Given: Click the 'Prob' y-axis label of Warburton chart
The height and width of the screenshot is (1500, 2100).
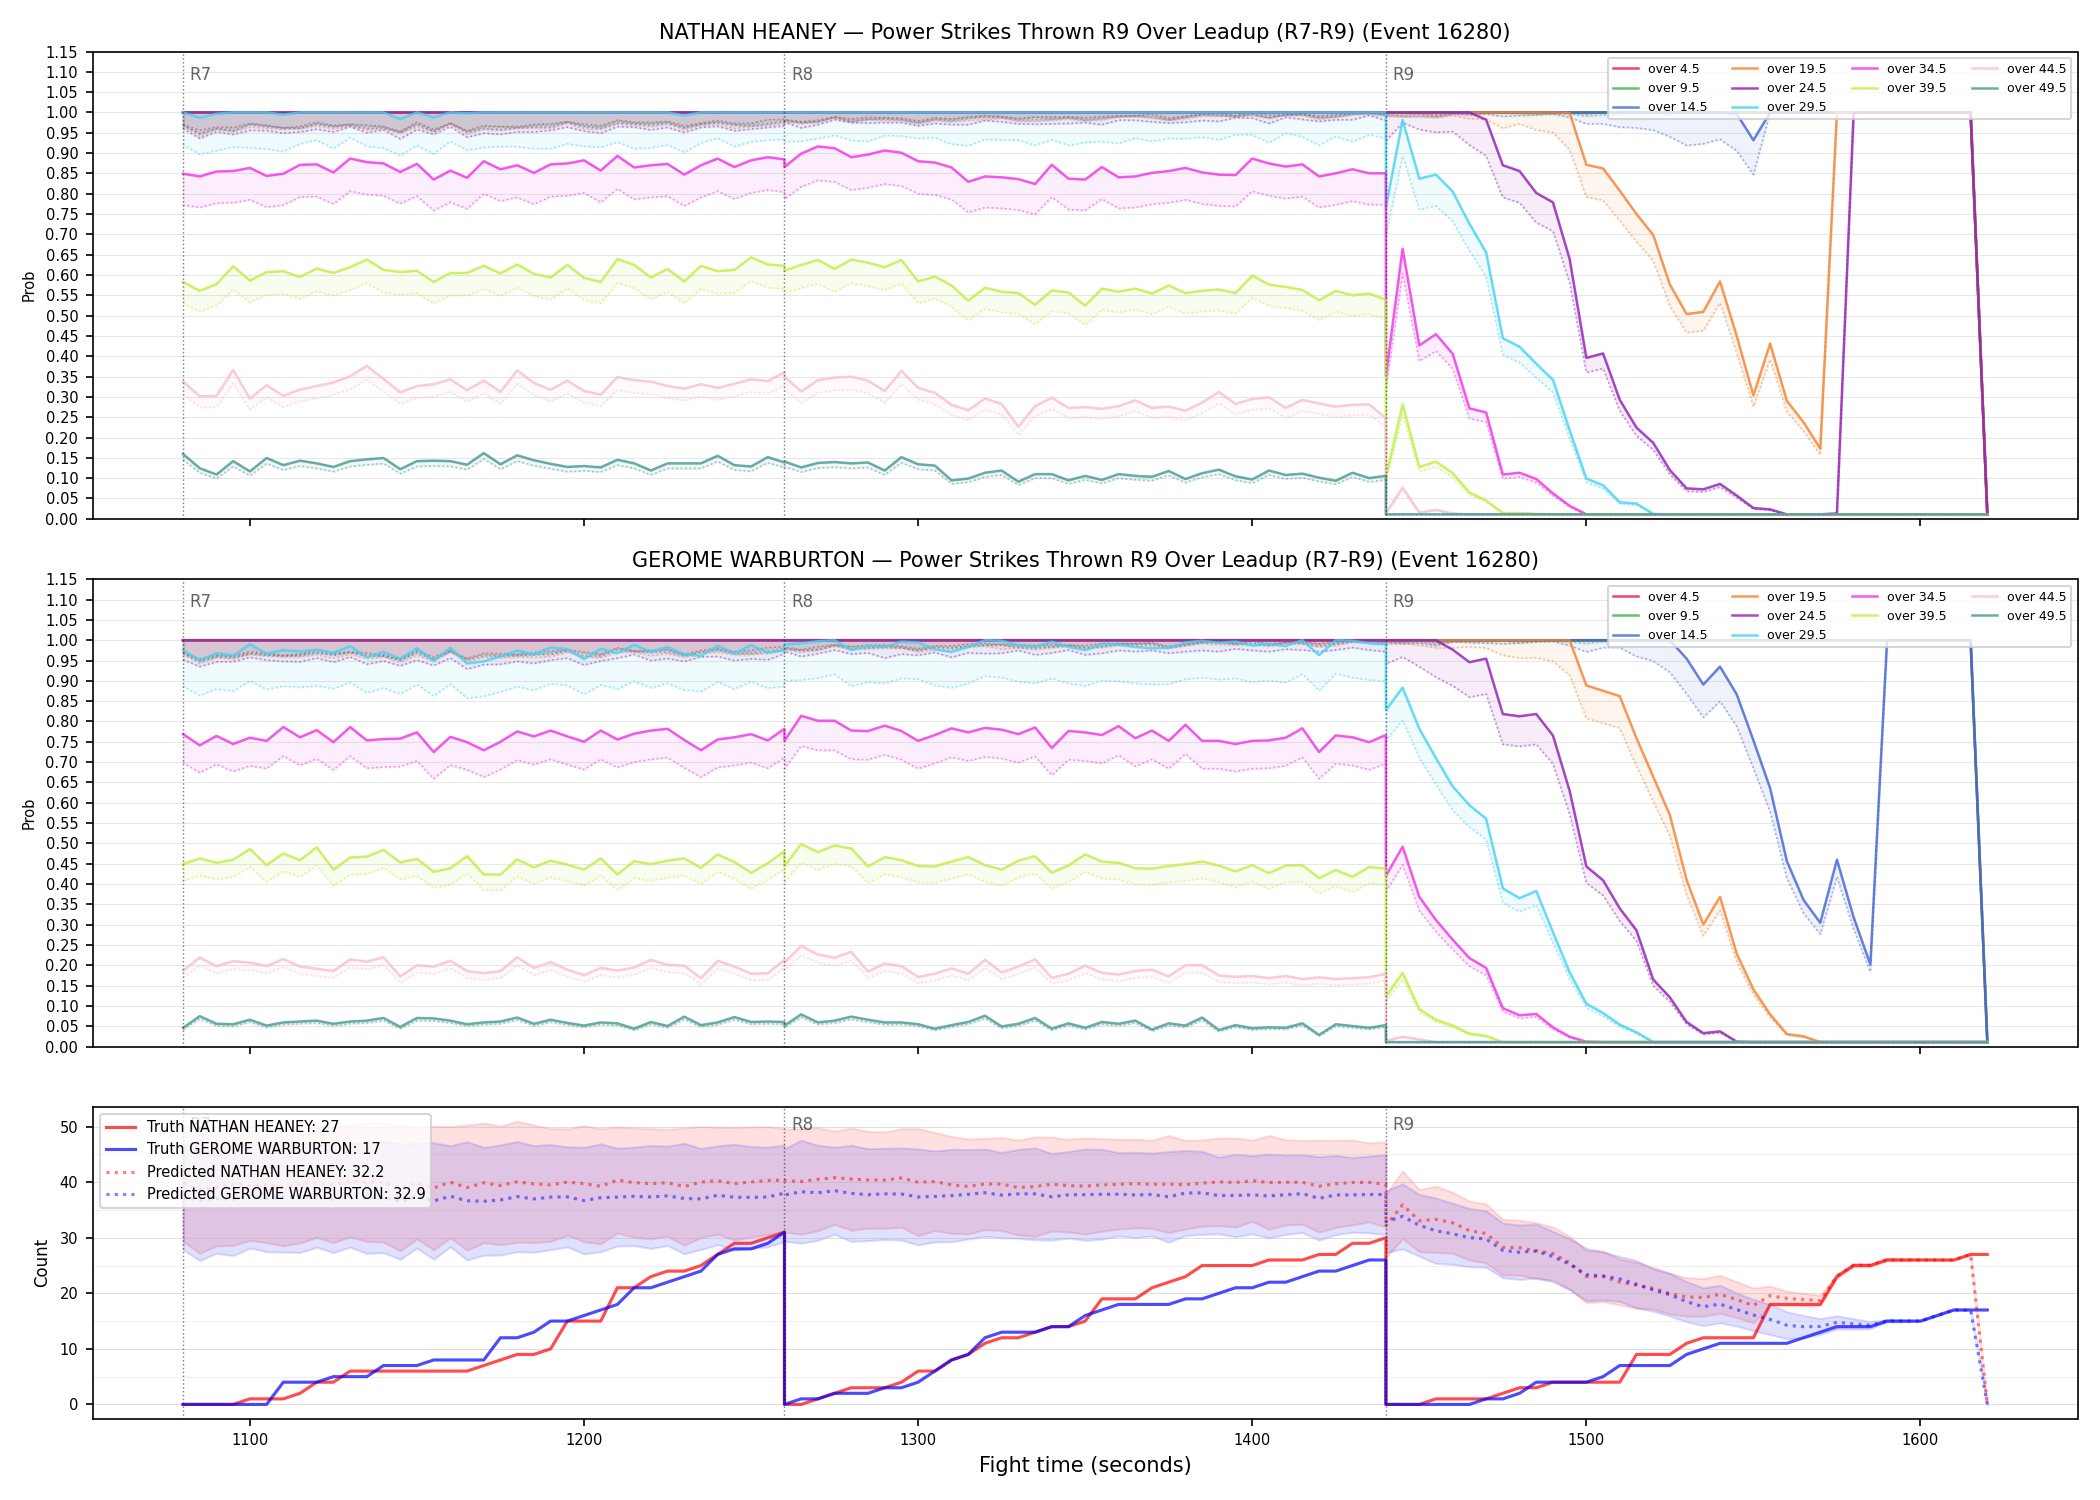Looking at the screenshot, I should pyautogui.click(x=28, y=814).
